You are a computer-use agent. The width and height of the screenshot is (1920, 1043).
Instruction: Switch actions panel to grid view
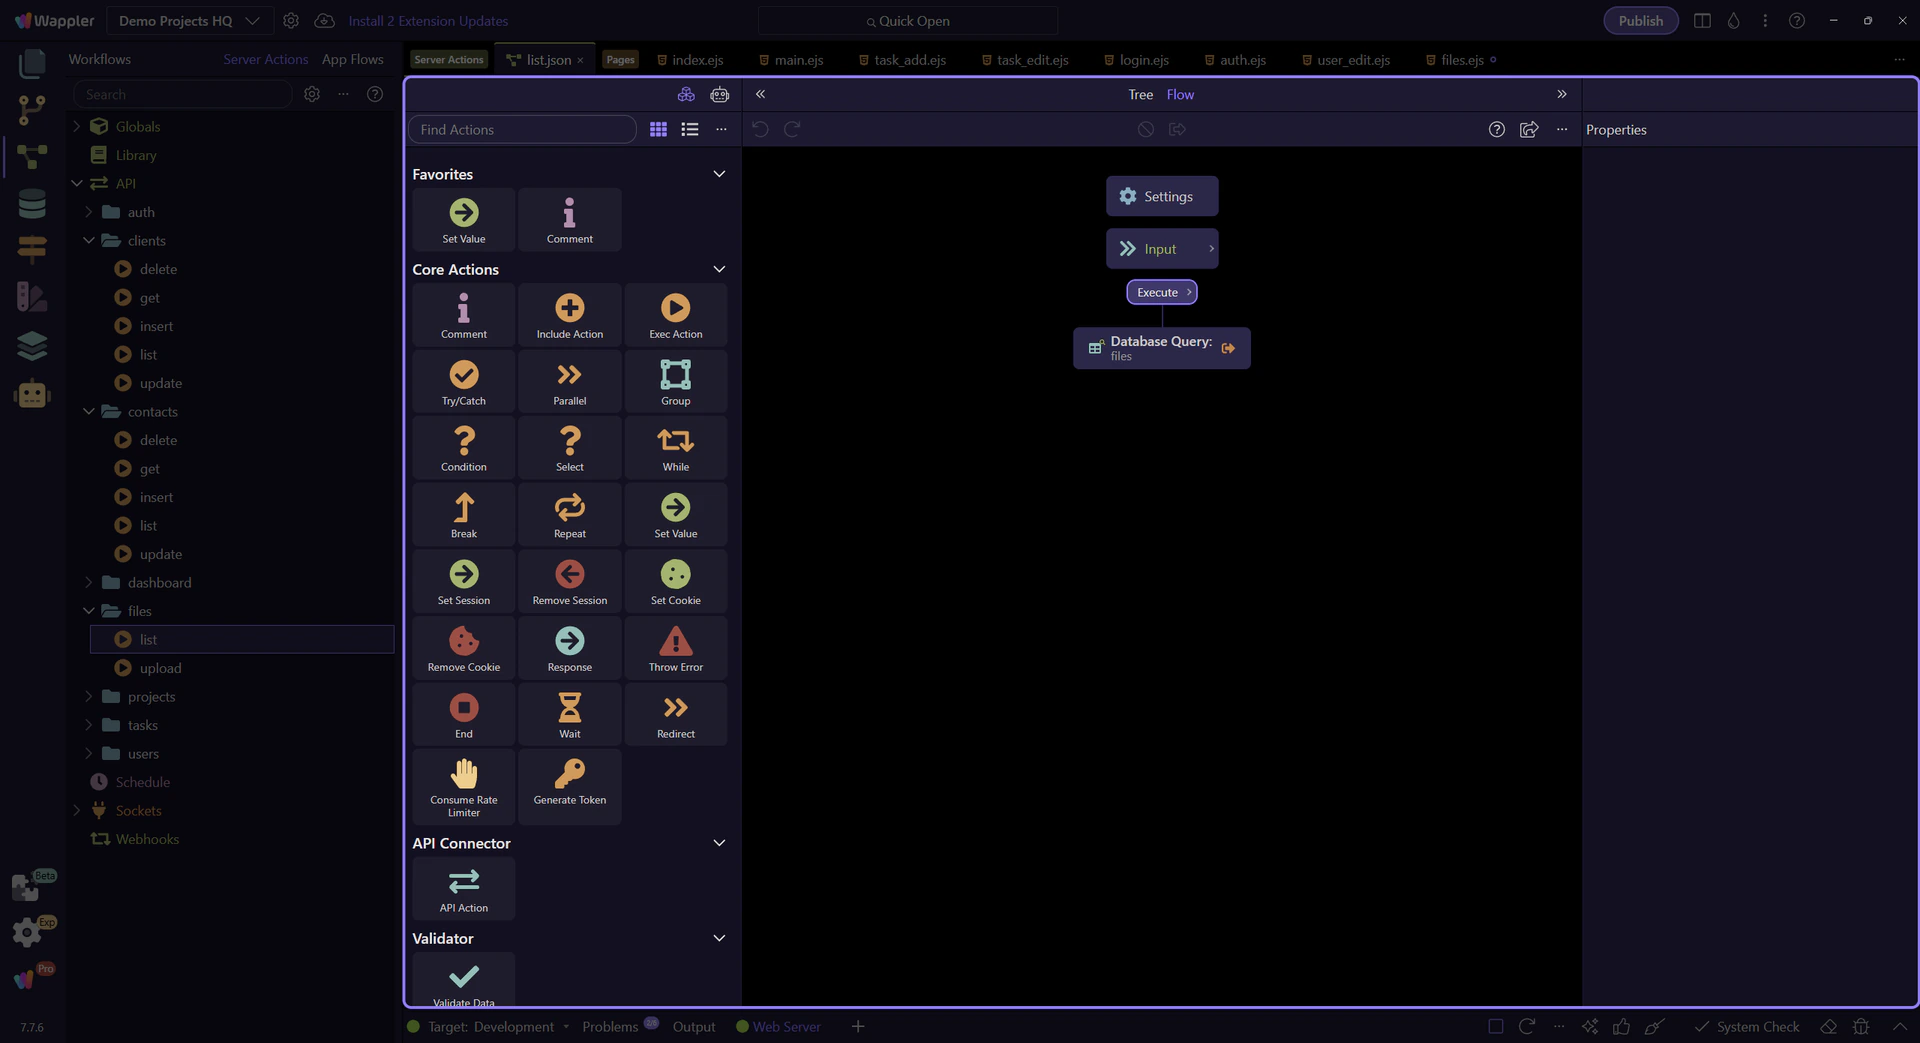(x=658, y=129)
